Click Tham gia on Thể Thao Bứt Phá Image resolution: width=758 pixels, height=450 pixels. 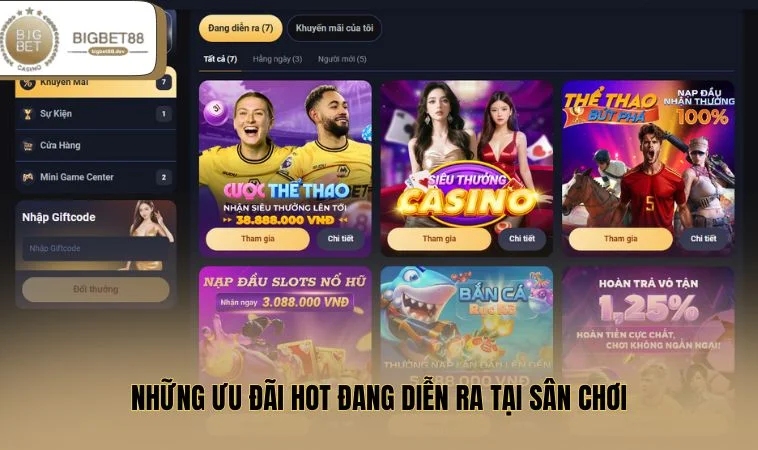coord(621,239)
